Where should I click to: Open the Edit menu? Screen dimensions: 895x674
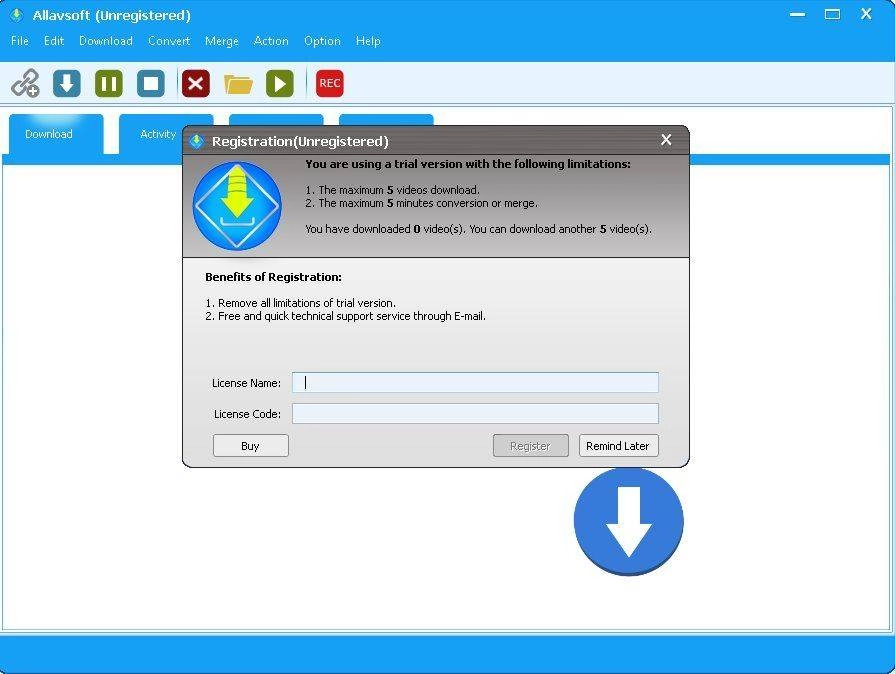[54, 41]
